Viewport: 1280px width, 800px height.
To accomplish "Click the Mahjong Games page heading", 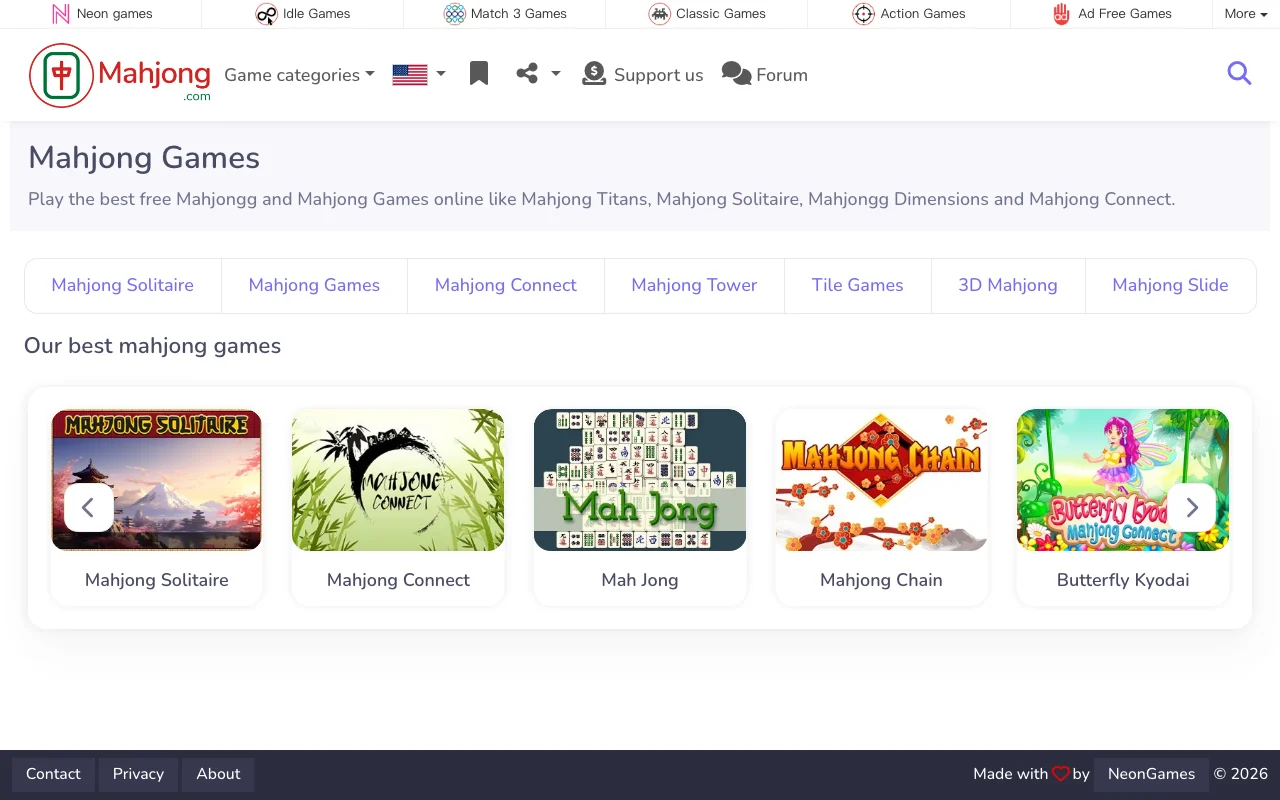I will pyautogui.click(x=144, y=158).
